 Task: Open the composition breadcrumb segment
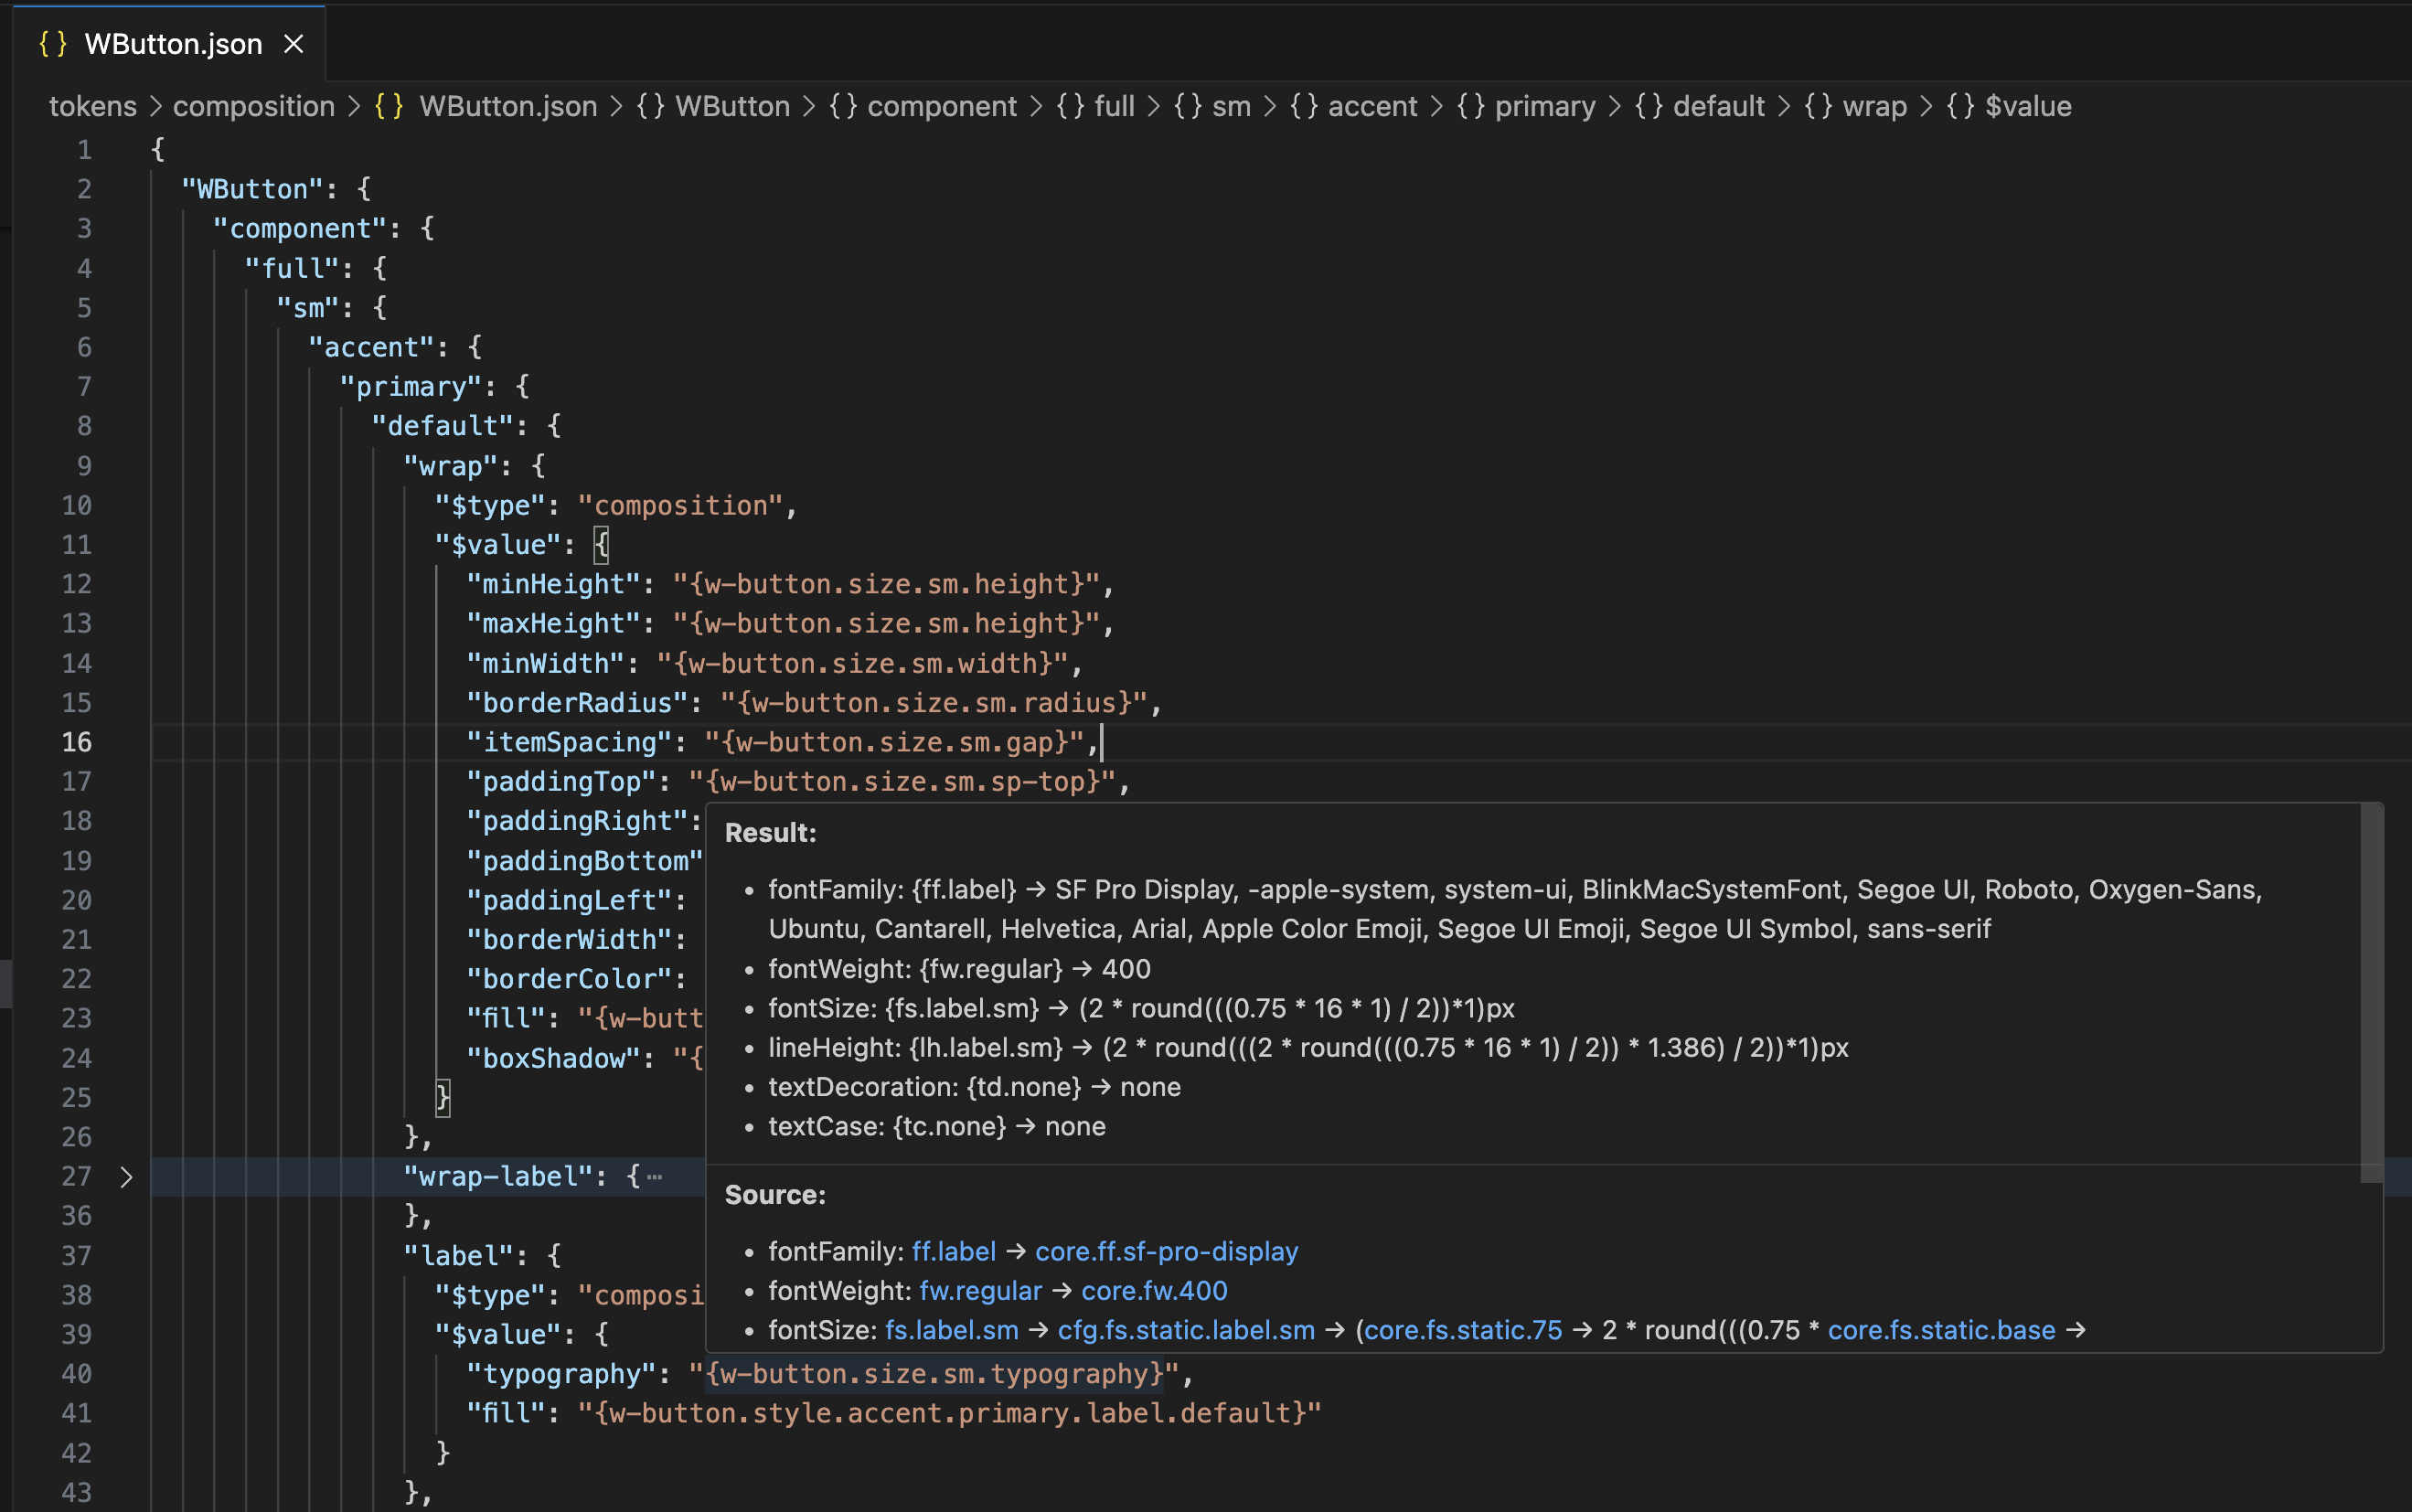pyautogui.click(x=254, y=106)
